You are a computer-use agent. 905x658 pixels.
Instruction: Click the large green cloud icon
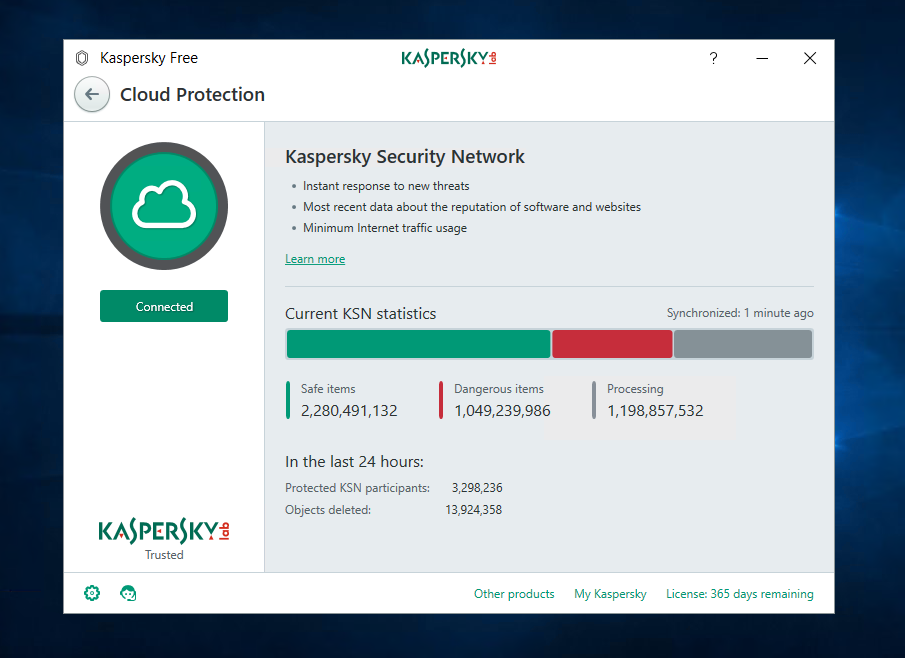(x=164, y=206)
